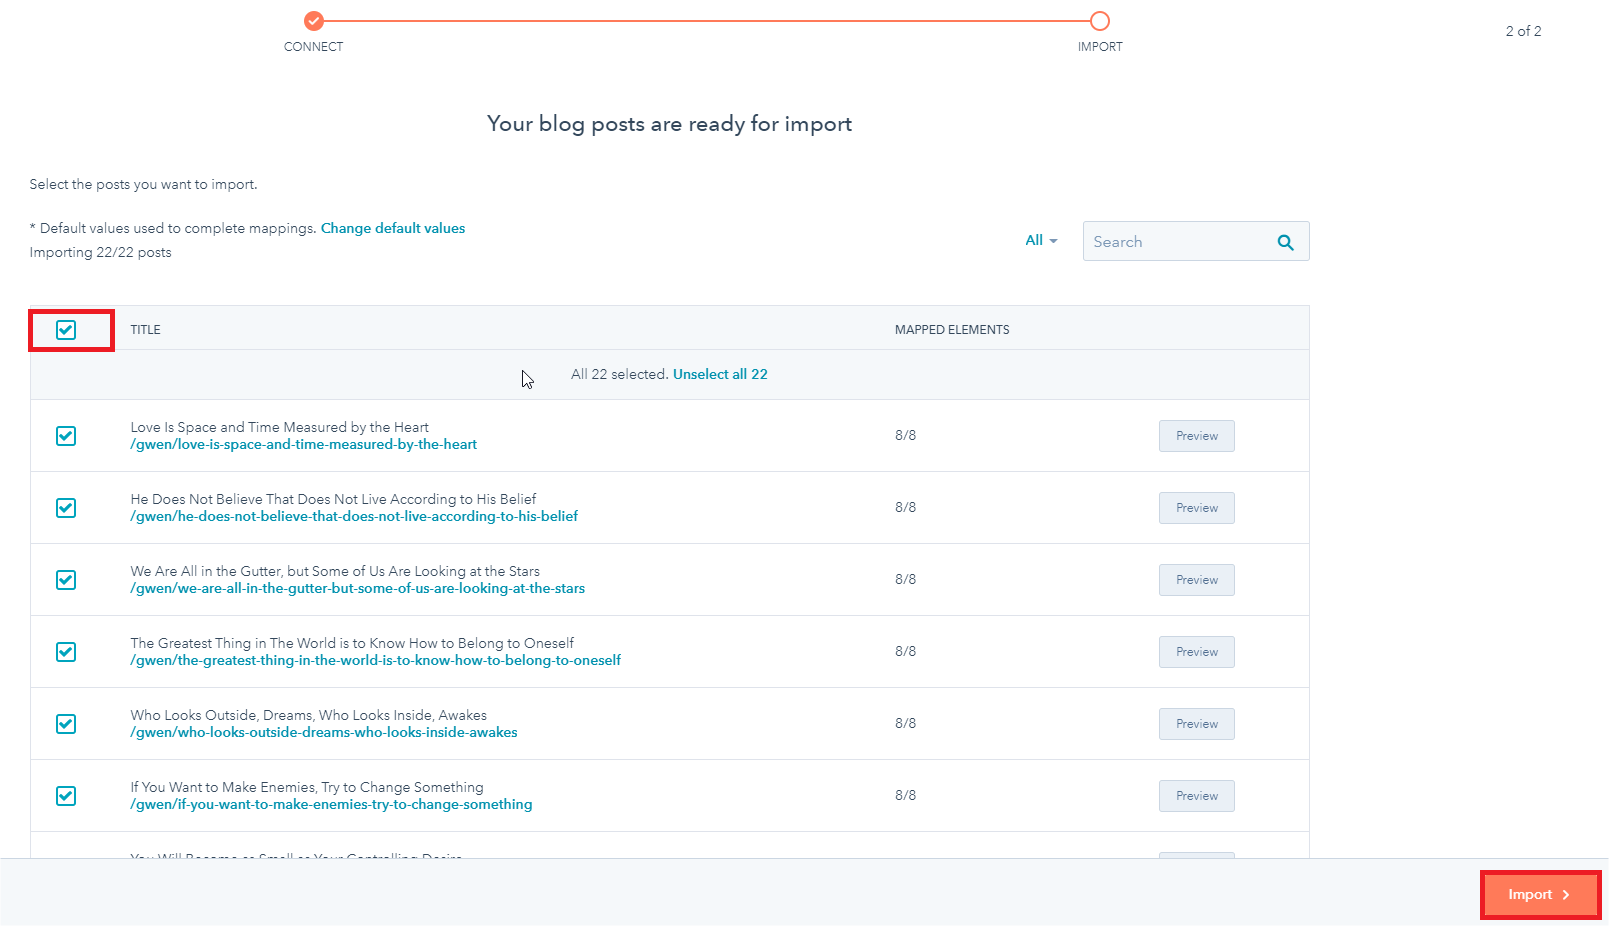This screenshot has height=926, width=1609.
Task: Toggle the select-all checkbox in header
Action: 66,330
